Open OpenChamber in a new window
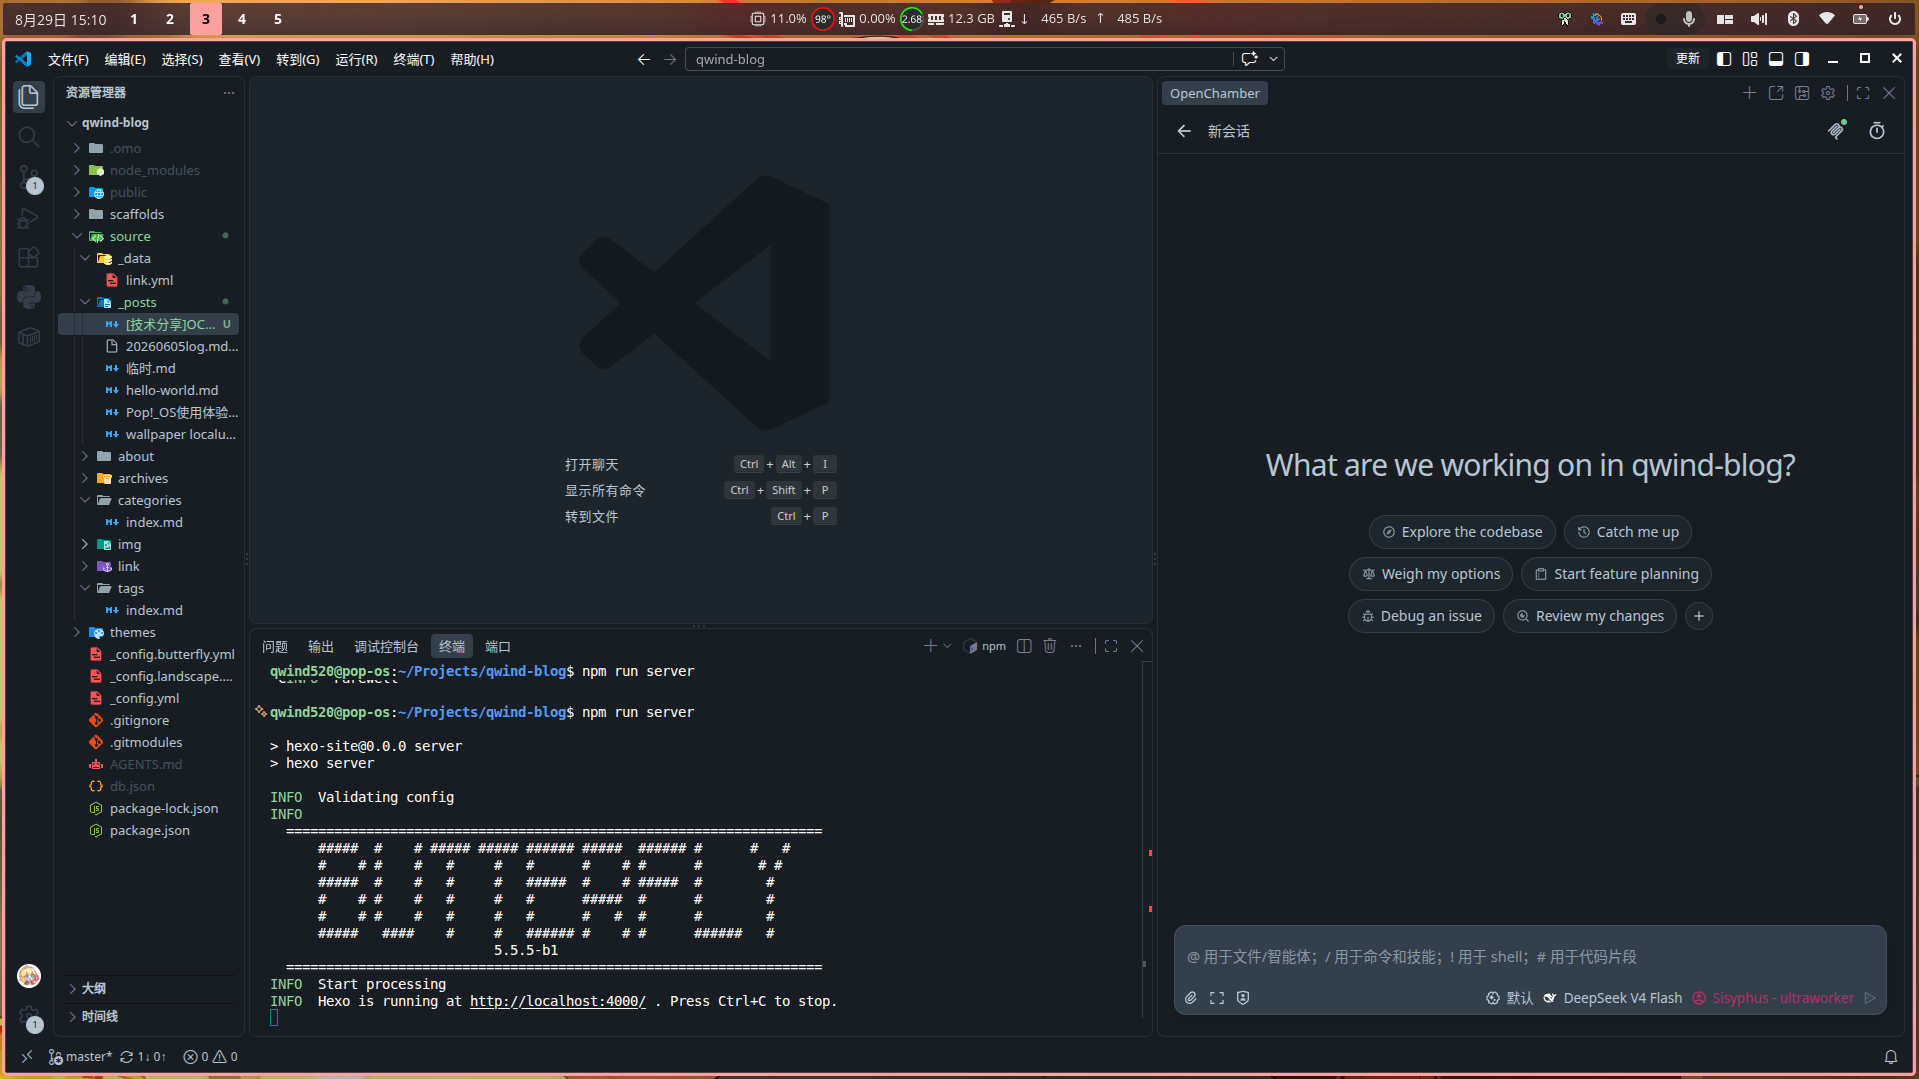Viewport: 1919px width, 1079px height. (1776, 93)
